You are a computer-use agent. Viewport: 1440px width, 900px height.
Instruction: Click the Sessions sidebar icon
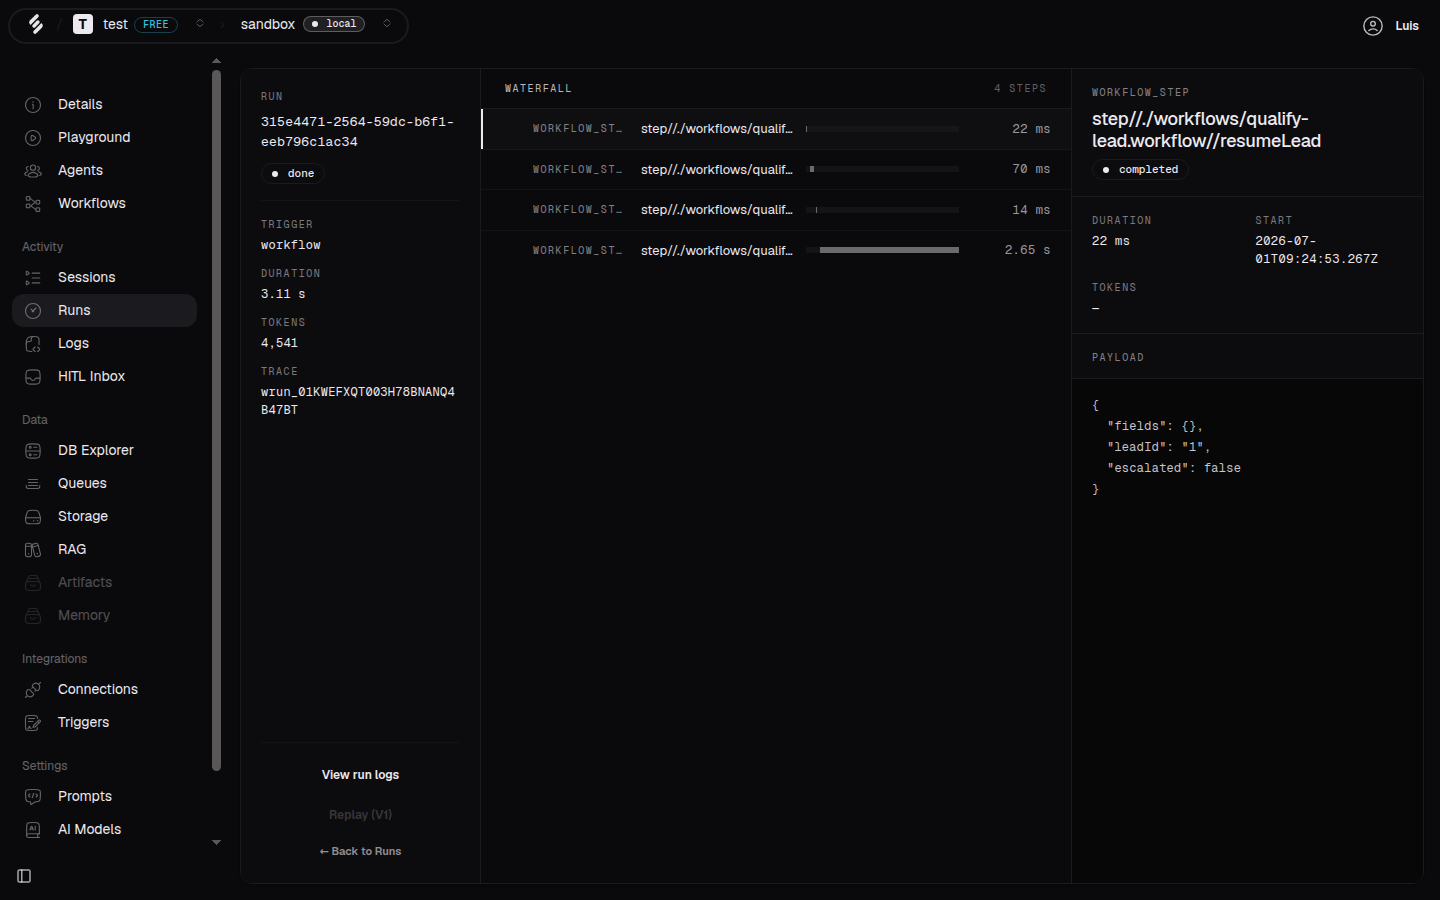(33, 277)
